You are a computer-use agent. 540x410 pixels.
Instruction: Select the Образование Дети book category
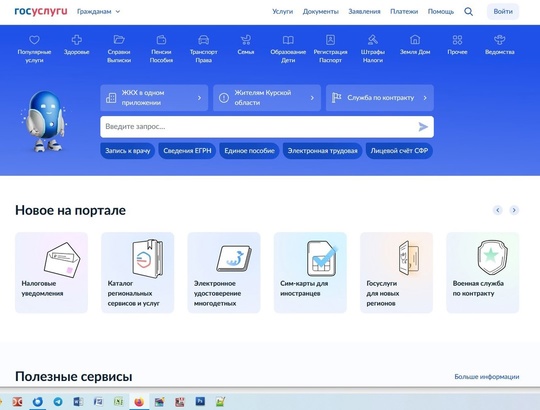point(288,49)
